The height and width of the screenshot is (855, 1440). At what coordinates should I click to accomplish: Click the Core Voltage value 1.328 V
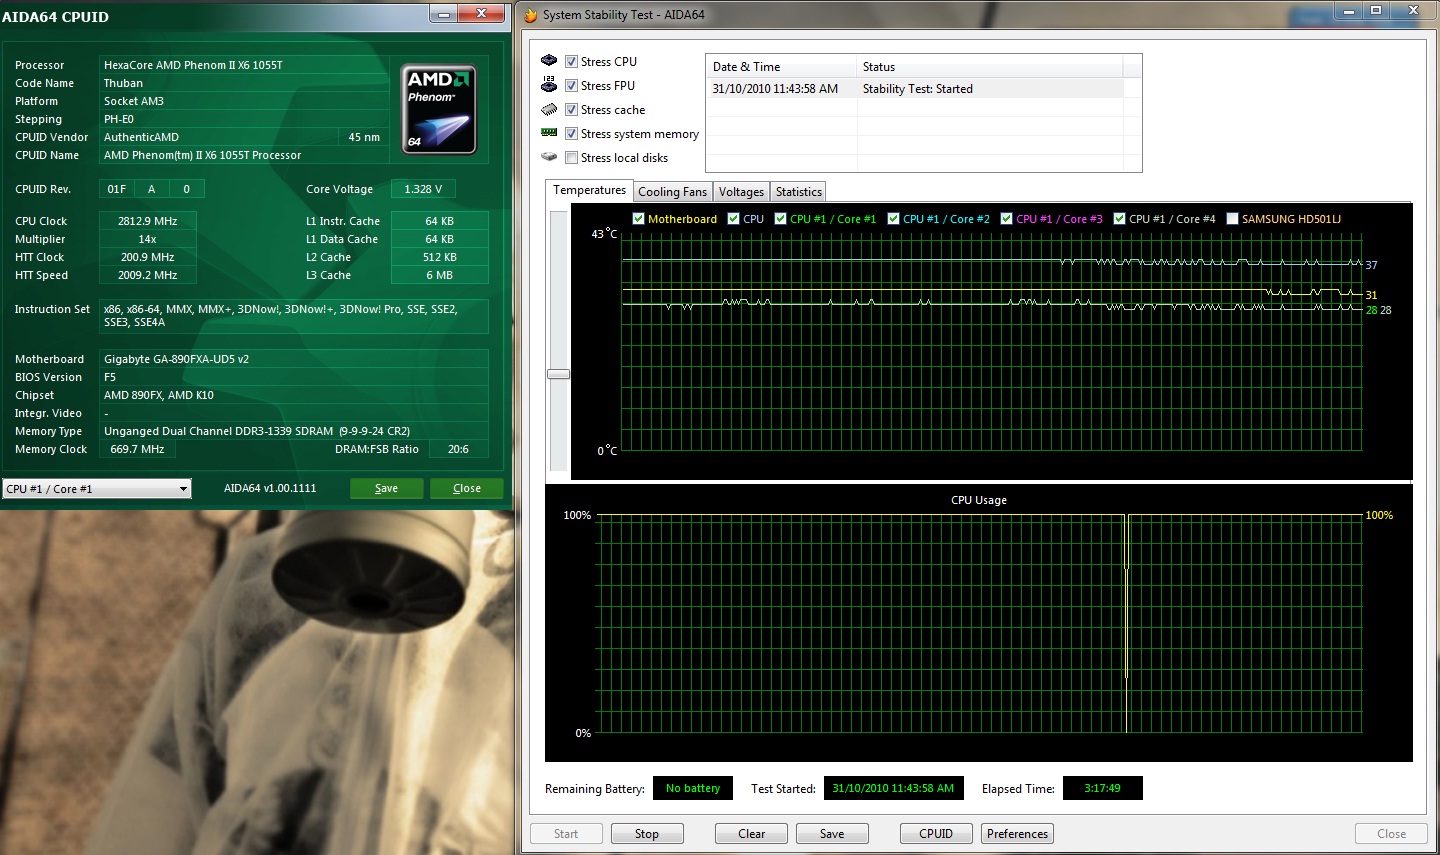423,189
